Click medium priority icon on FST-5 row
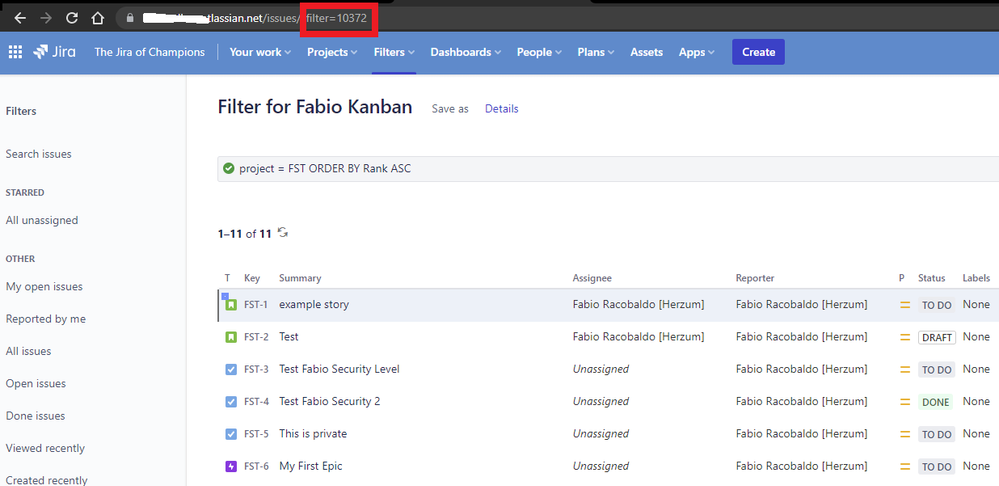This screenshot has width=999, height=486. point(905,434)
